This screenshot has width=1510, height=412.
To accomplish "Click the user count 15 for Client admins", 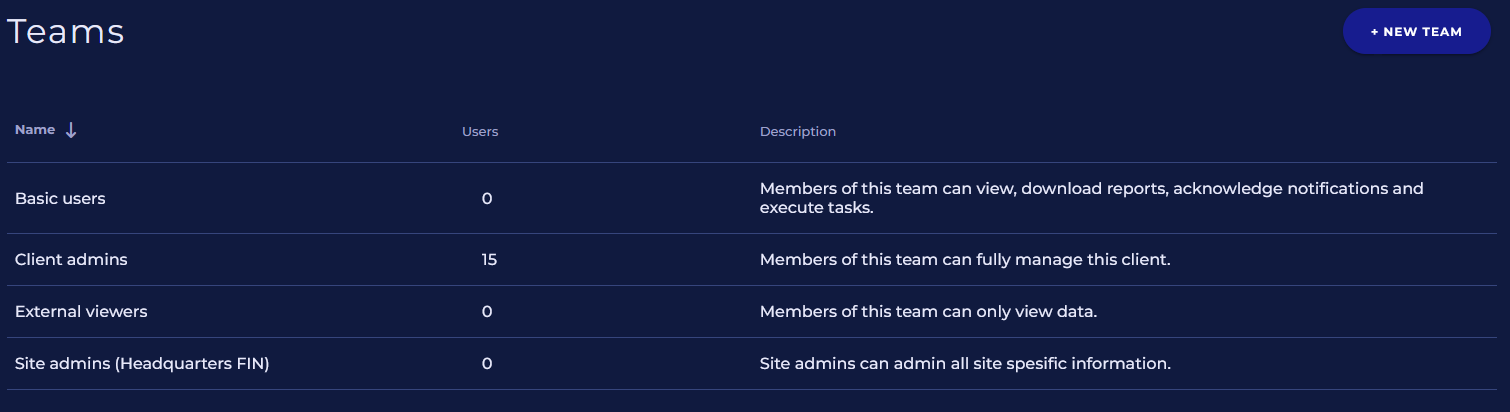I will click(488, 260).
